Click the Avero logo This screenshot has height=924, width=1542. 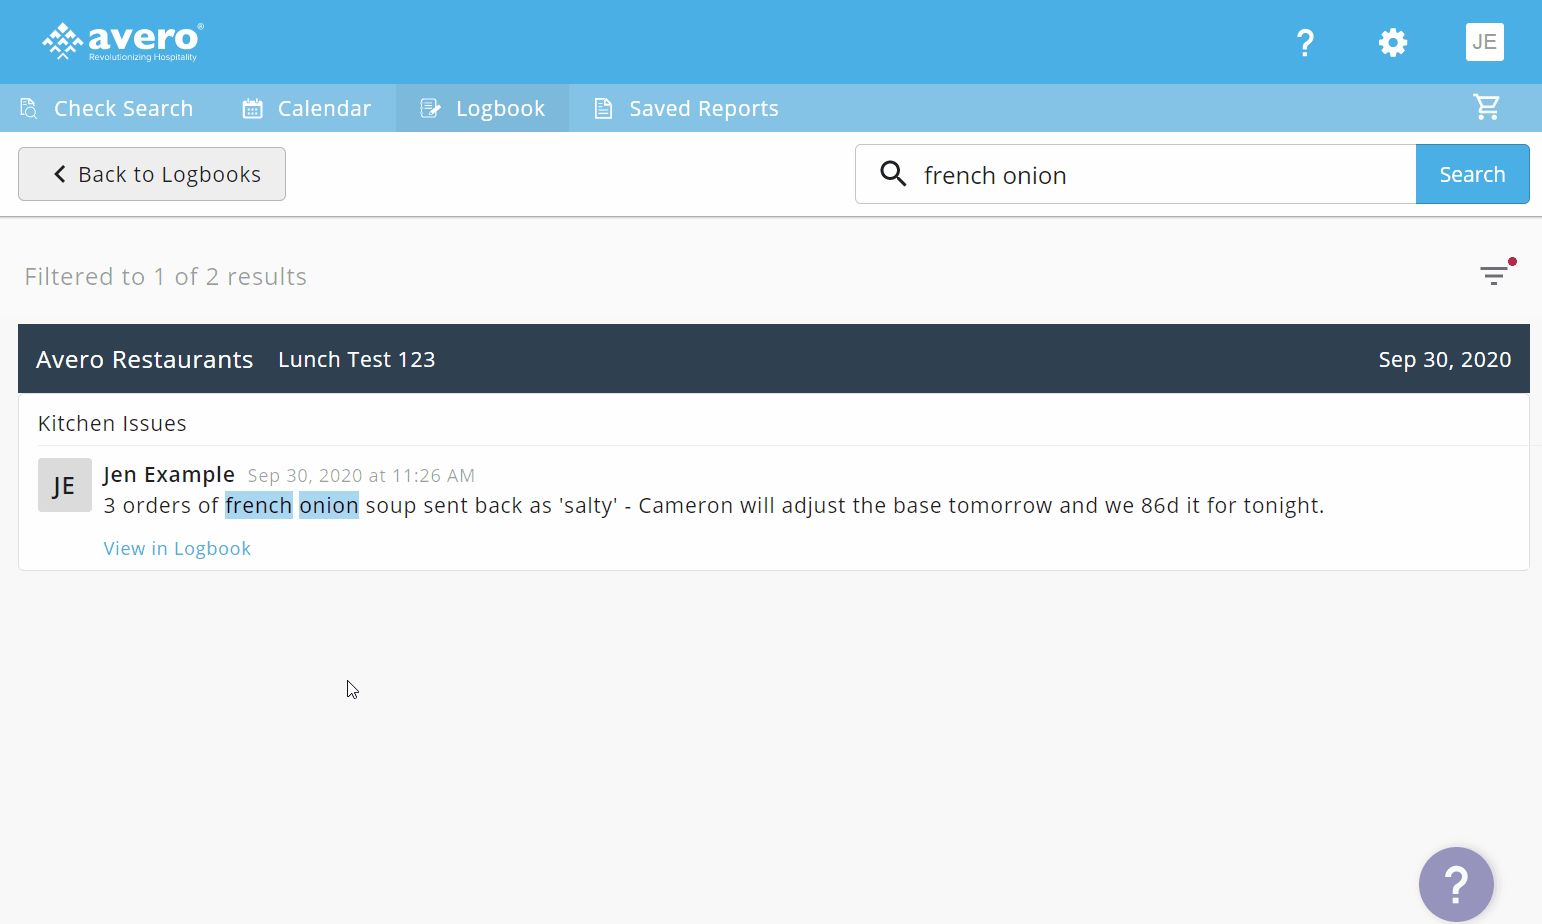click(x=122, y=42)
